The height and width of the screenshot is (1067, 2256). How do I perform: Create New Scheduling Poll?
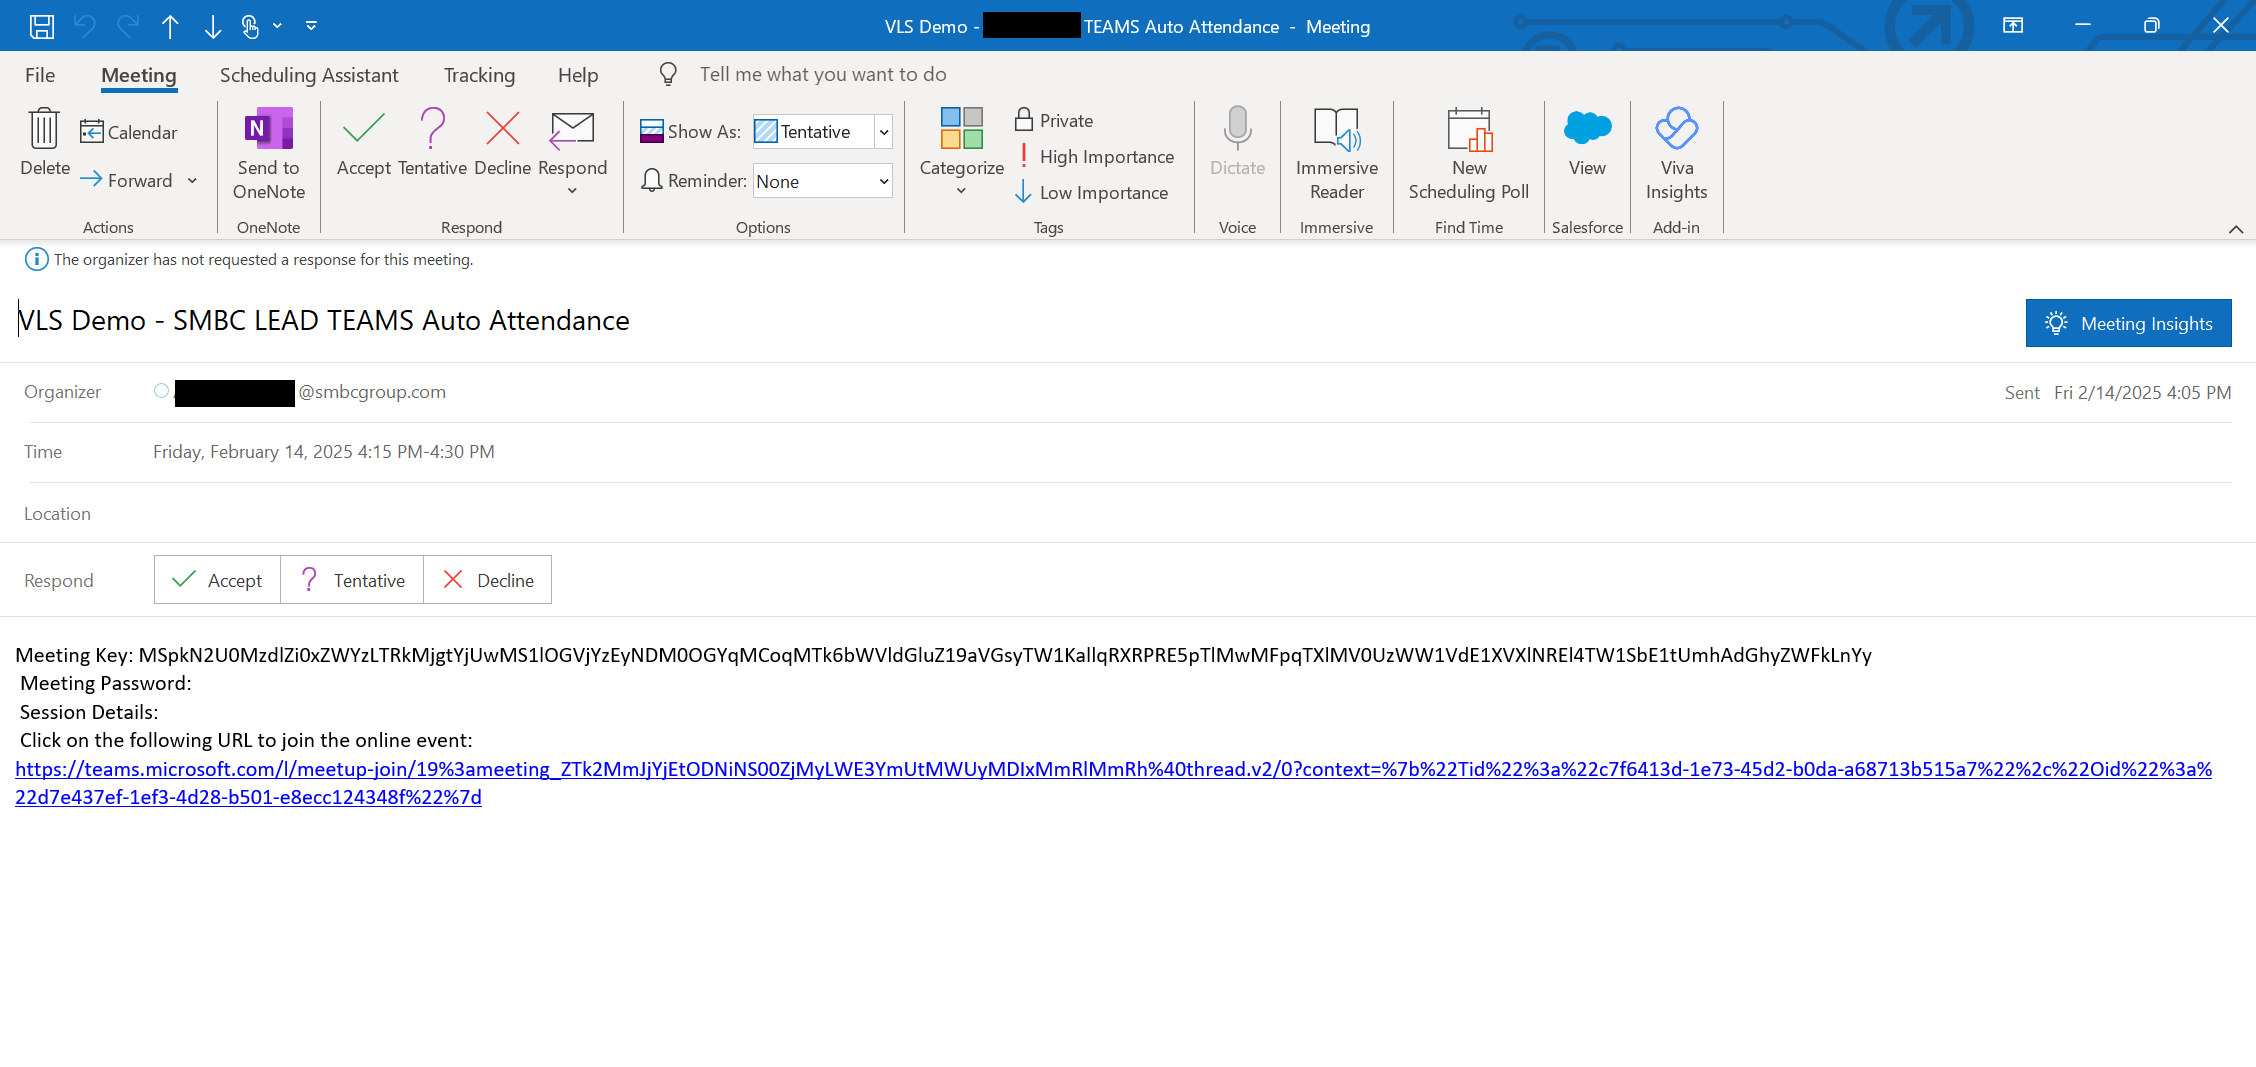pos(1468,154)
